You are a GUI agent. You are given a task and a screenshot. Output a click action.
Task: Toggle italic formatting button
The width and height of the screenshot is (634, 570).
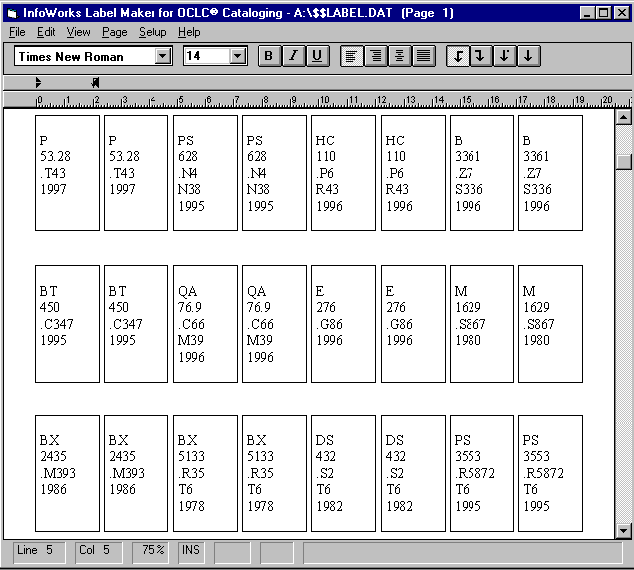(x=293, y=56)
